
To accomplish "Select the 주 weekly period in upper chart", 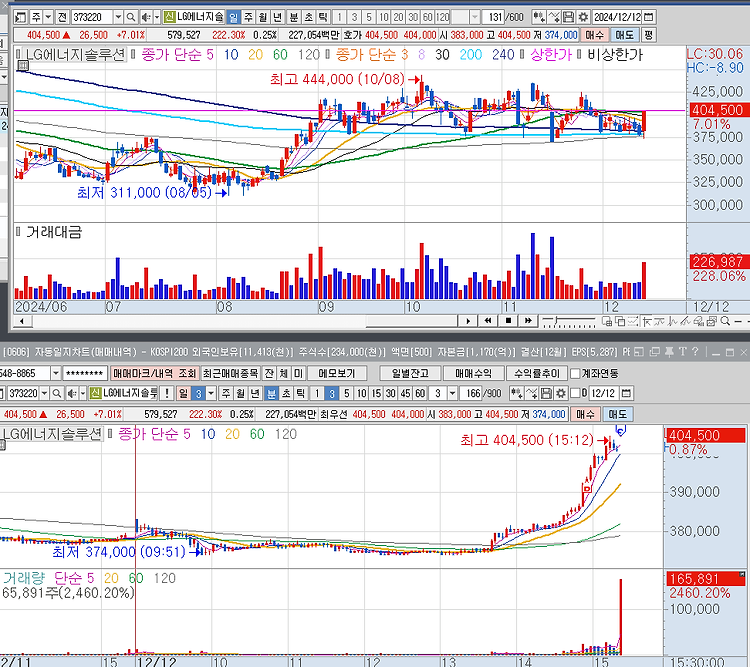I will point(248,18).
